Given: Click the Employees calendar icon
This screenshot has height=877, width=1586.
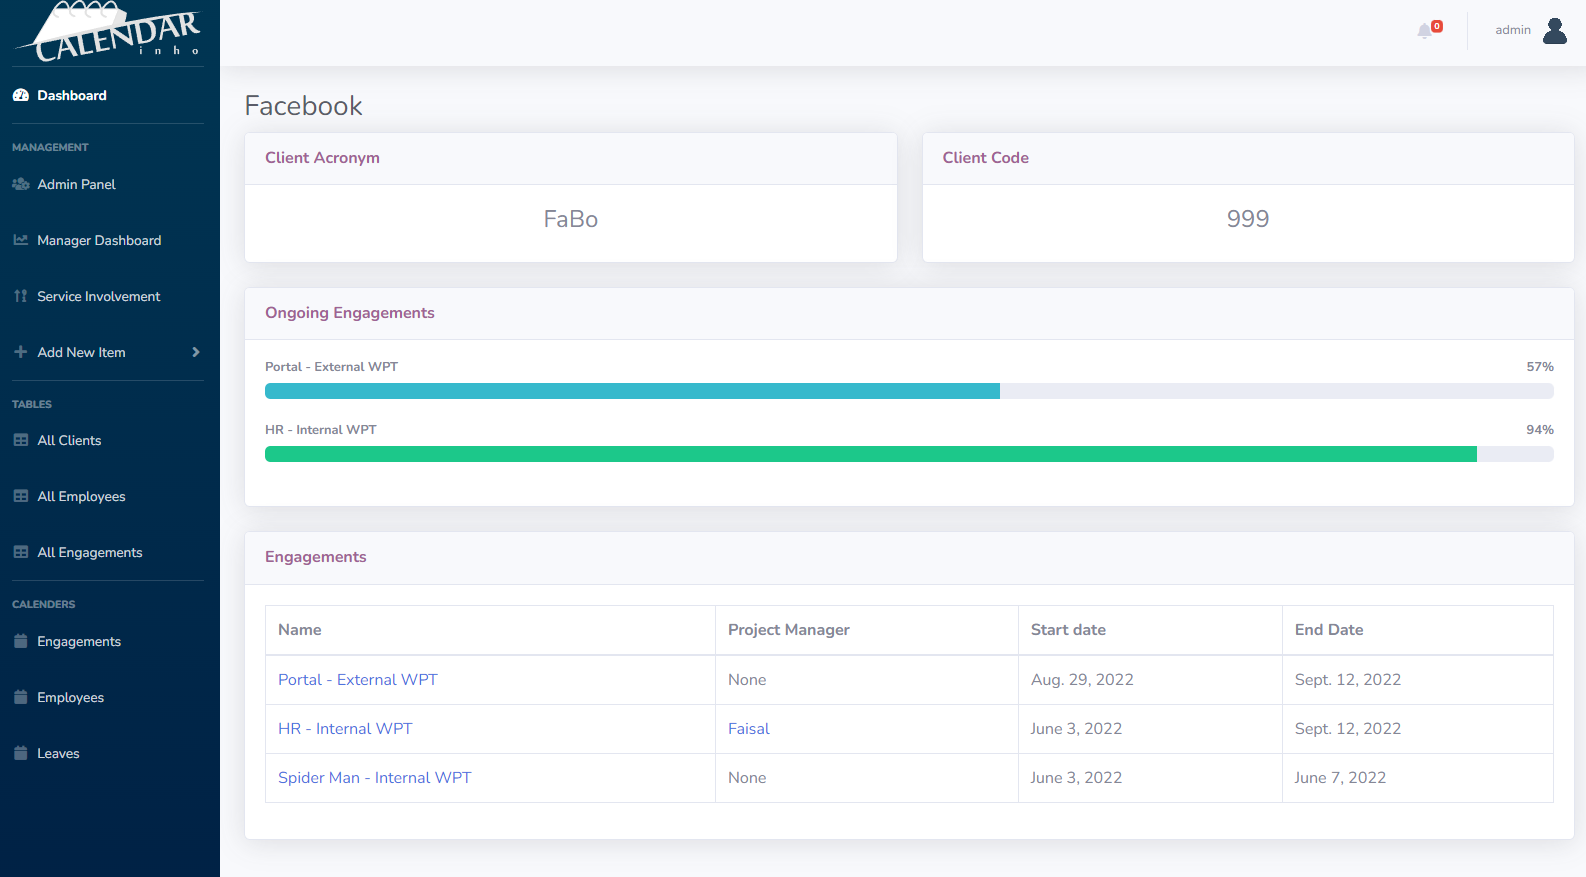Looking at the screenshot, I should click(21, 697).
